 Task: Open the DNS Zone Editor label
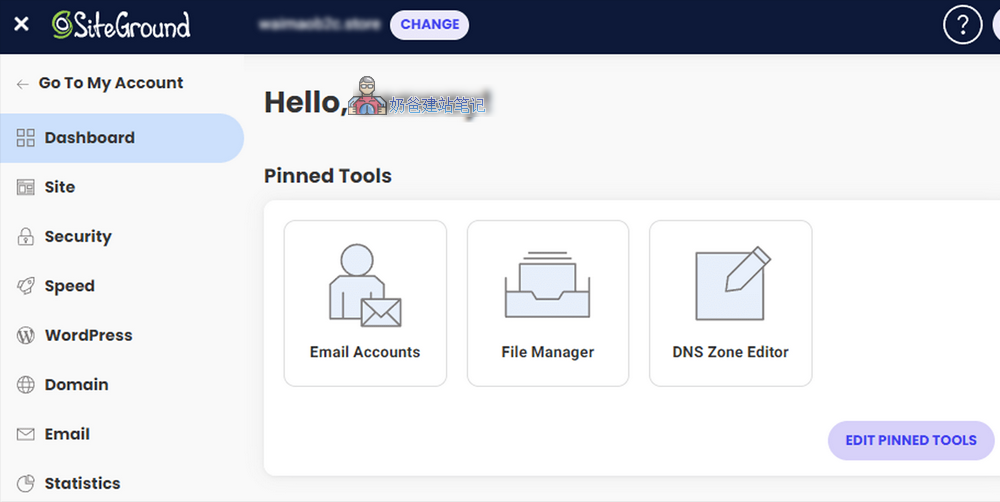tap(730, 352)
